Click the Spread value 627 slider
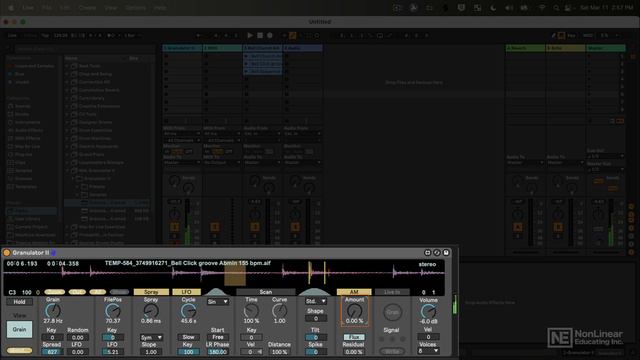Screen dimensions: 640x360 click(x=52, y=352)
